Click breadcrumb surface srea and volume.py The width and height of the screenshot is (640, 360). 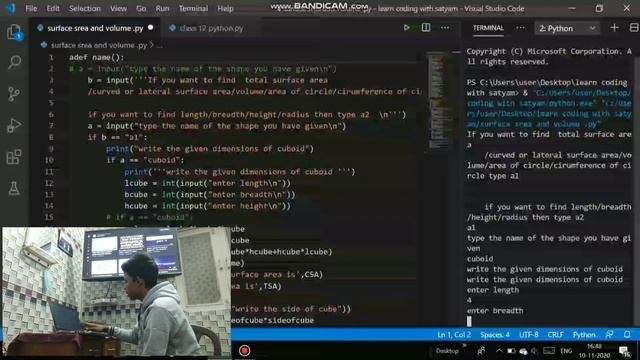[x=99, y=45]
